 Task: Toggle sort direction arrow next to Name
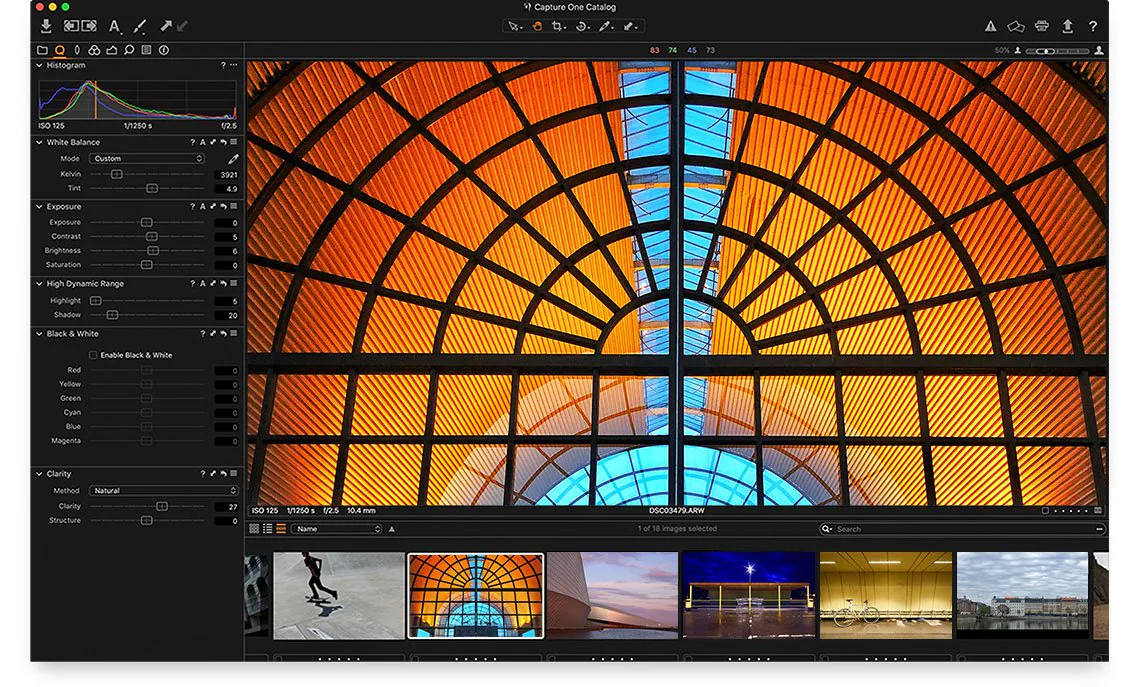(x=392, y=529)
